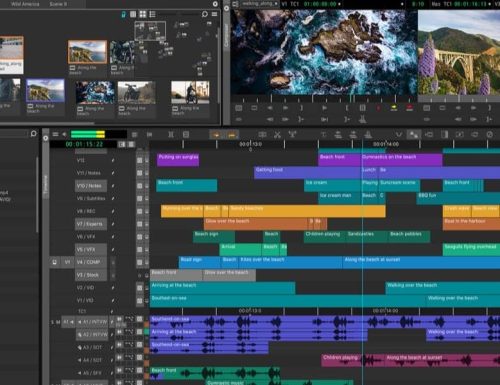Click the highlighted link selection toggle

[x=414, y=135]
